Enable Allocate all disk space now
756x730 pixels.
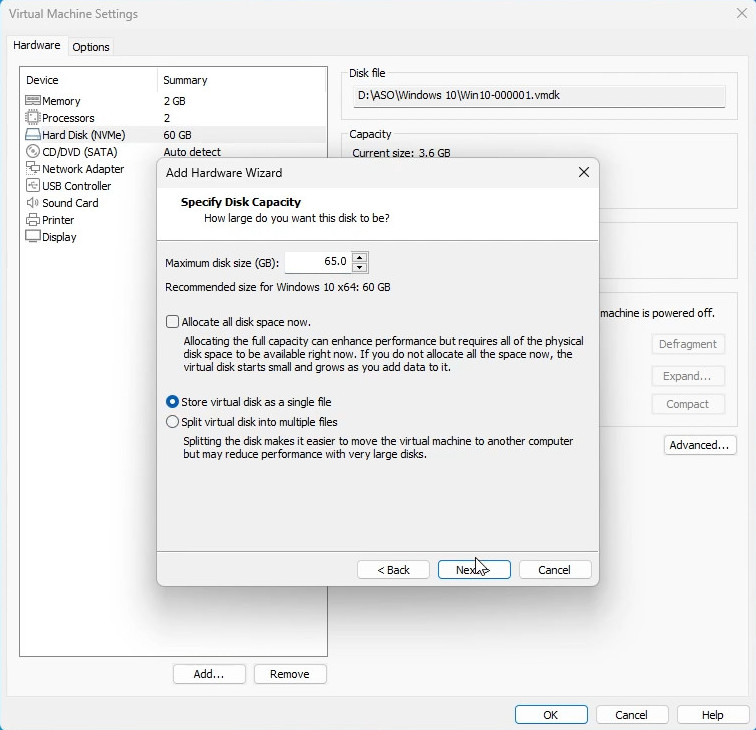click(x=173, y=322)
